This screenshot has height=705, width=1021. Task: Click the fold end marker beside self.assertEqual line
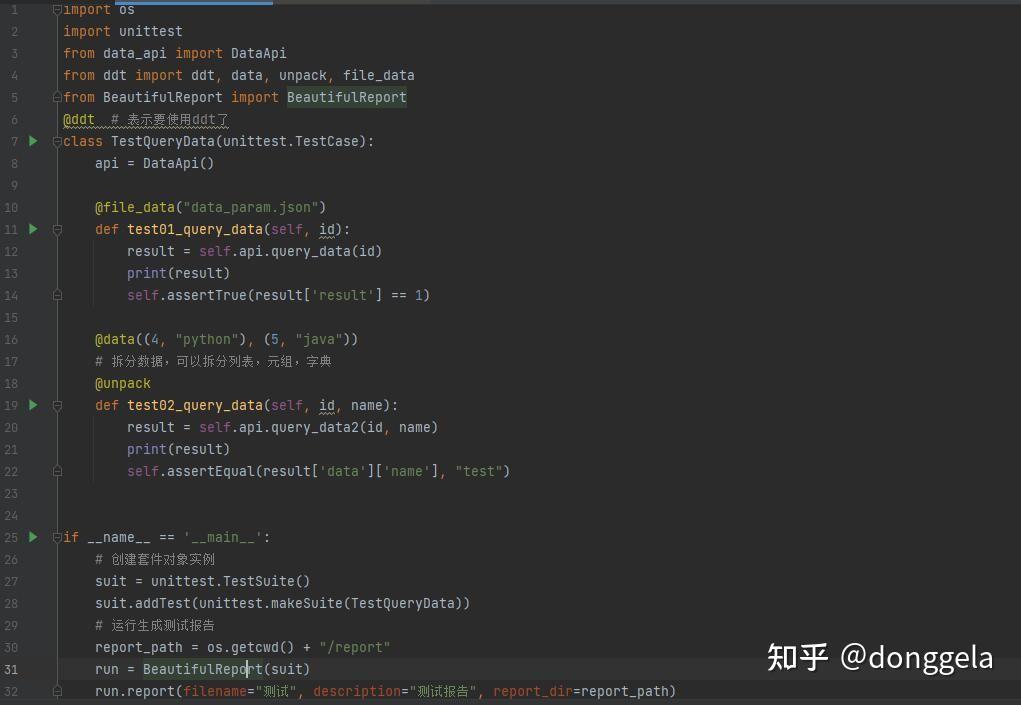coord(57,471)
